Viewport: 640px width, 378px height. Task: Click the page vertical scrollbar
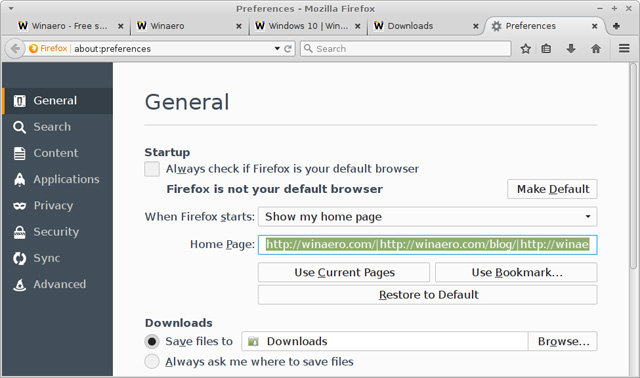tap(633, 166)
